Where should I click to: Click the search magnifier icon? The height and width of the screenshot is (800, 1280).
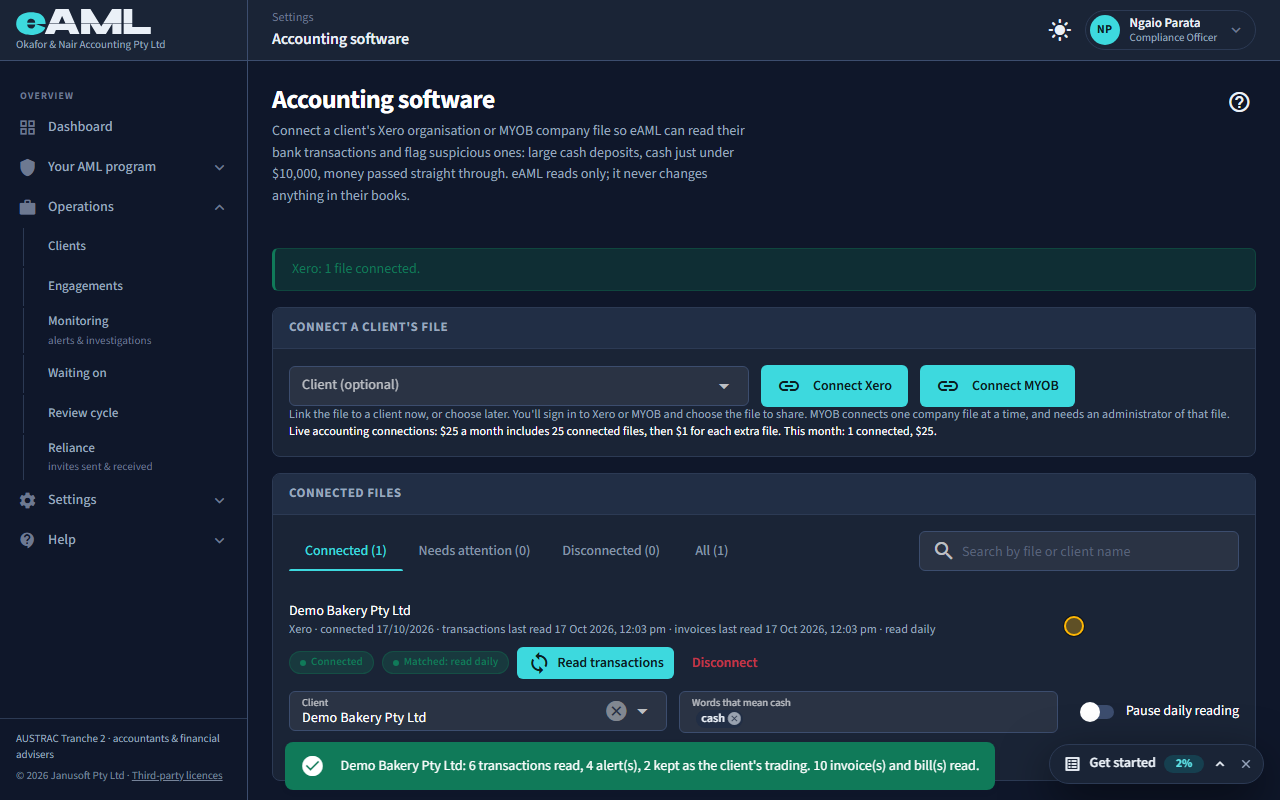pyautogui.click(x=943, y=551)
